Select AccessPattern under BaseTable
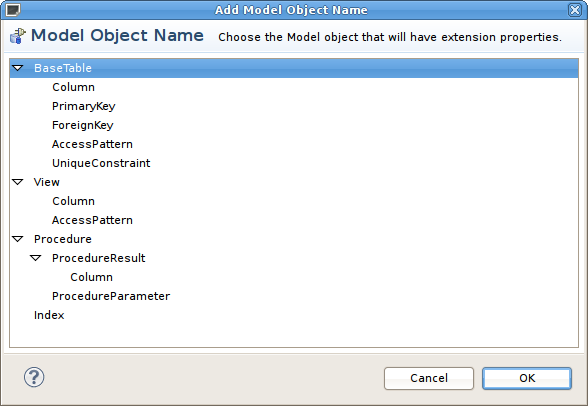Viewport: 588px width, 406px height. [x=92, y=144]
